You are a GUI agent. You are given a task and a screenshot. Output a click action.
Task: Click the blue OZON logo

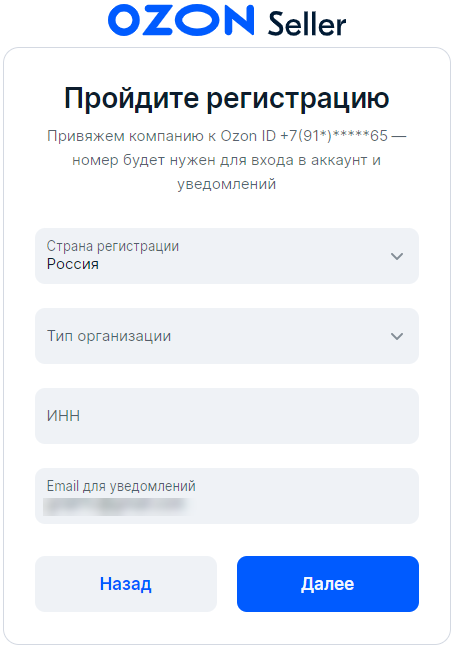(x=181, y=20)
